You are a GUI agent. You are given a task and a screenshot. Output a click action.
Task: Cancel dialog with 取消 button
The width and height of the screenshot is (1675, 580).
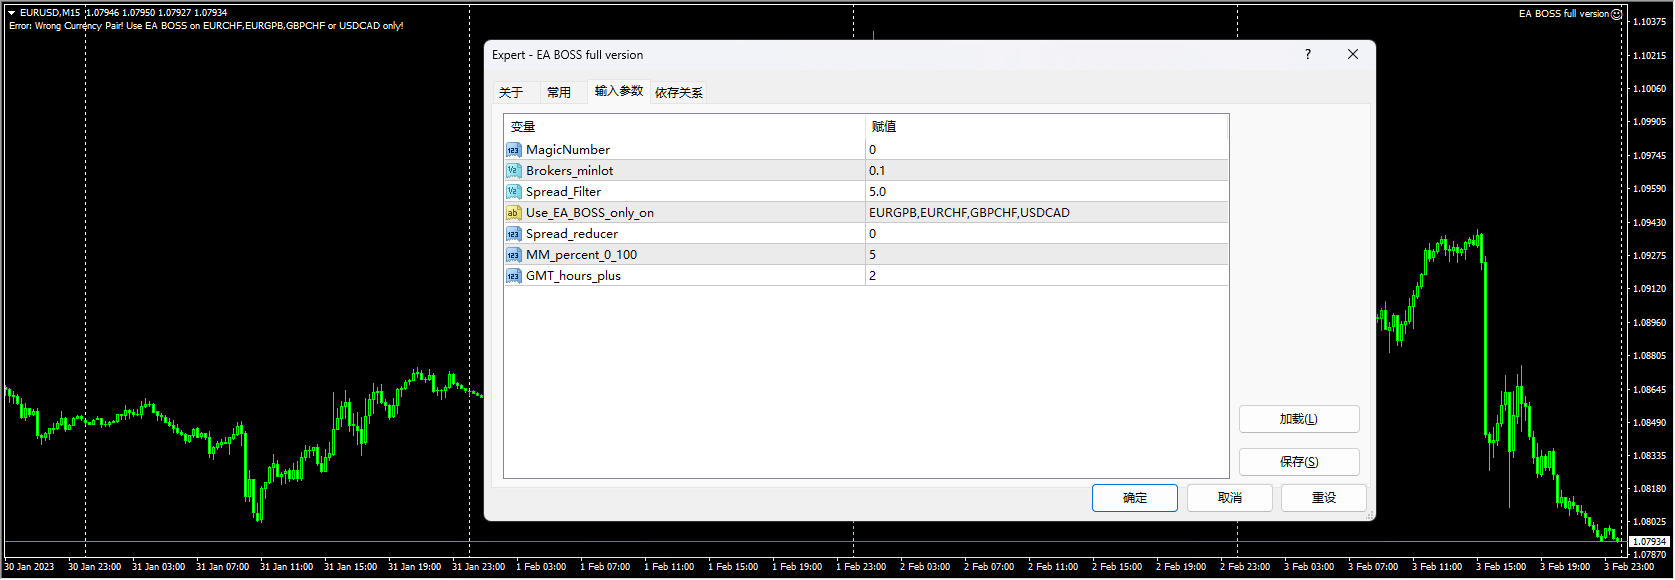coord(1230,498)
